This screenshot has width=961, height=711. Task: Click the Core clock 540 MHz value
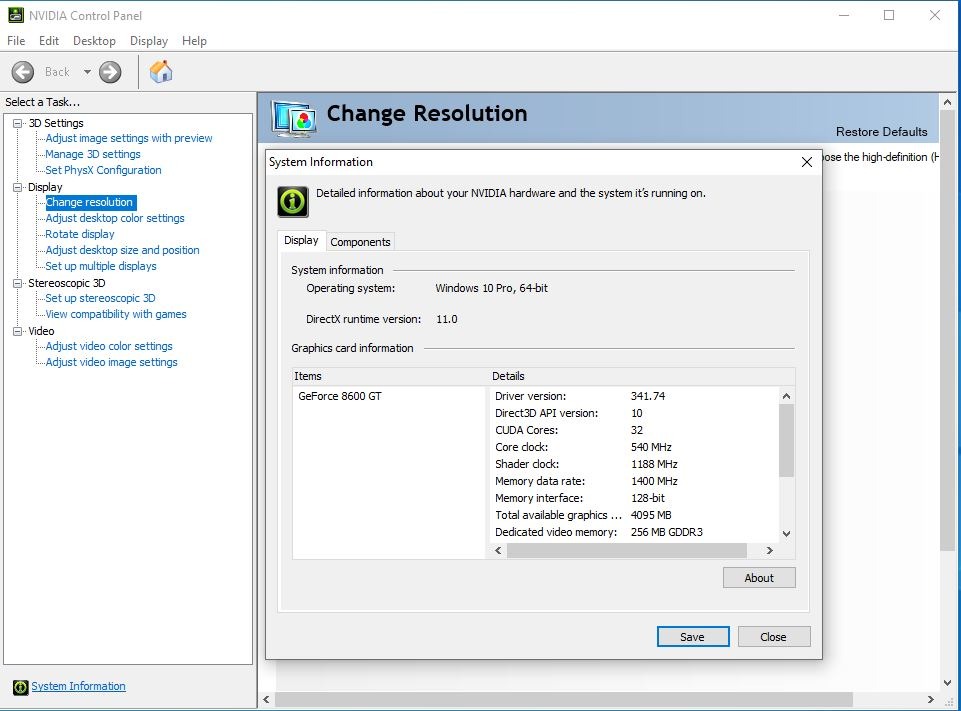(651, 447)
